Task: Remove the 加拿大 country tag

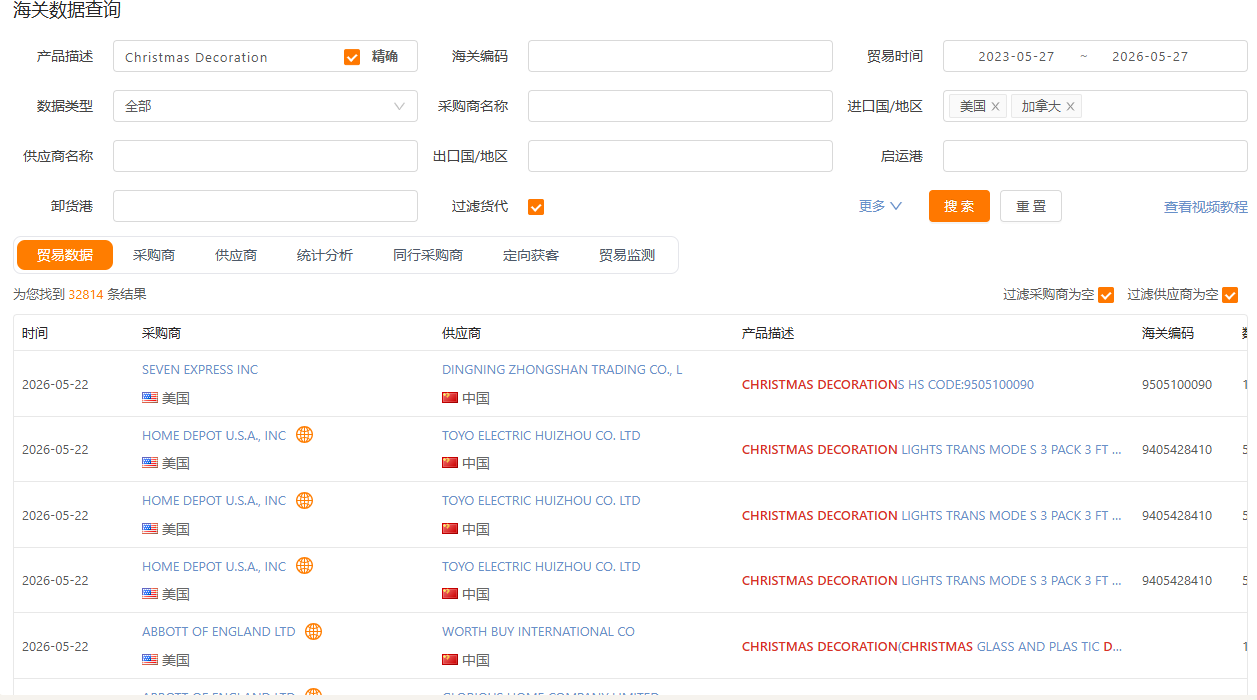Action: (x=1070, y=106)
